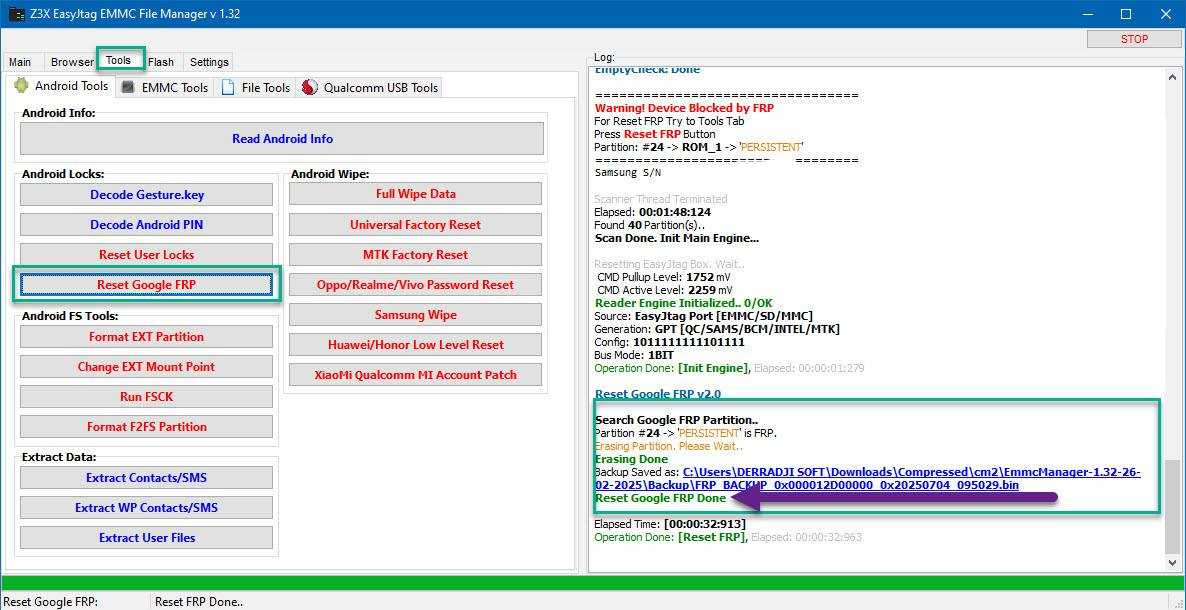Go to the Settings tab

tap(209, 62)
